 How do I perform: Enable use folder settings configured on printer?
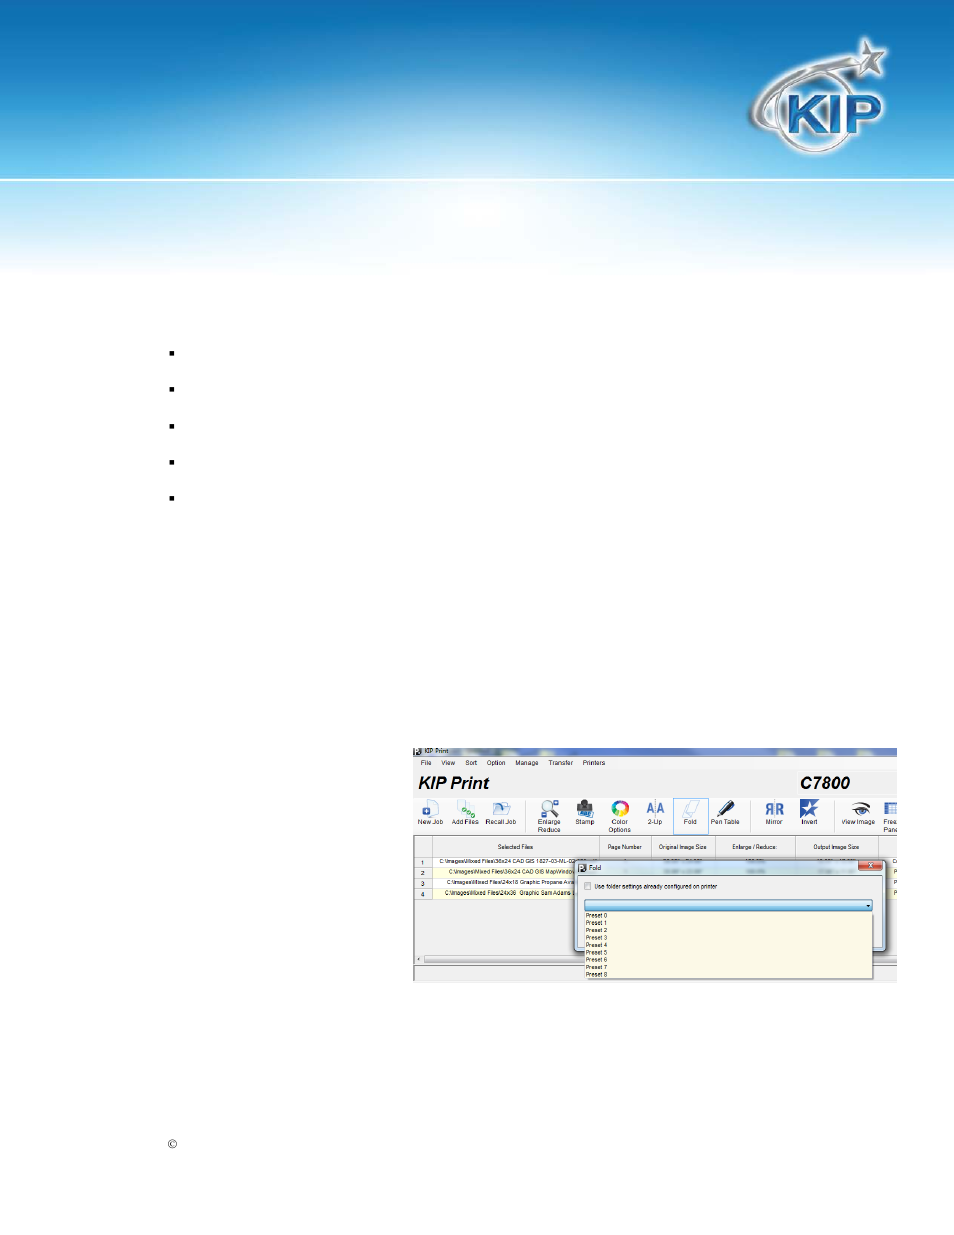(x=588, y=886)
